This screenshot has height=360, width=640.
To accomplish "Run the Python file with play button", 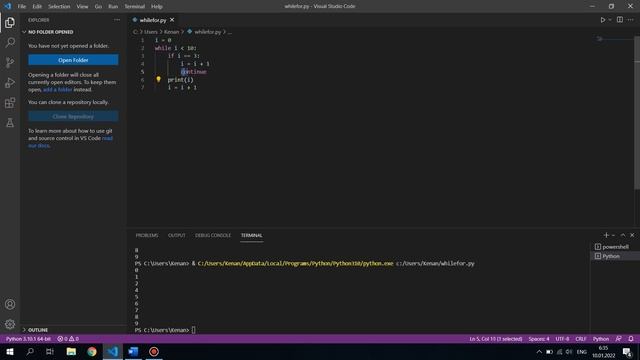I will tap(602, 20).
